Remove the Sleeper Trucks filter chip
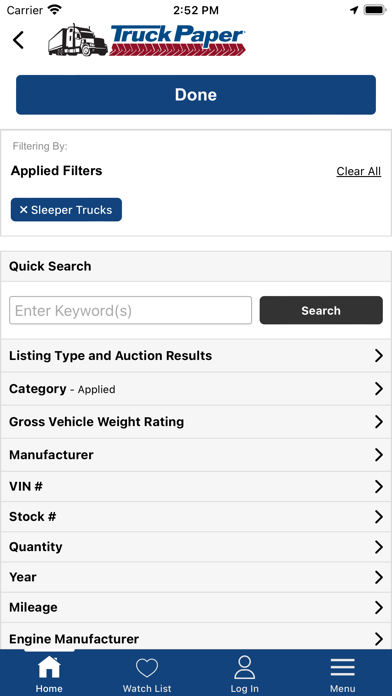The height and width of the screenshot is (696, 392). (66, 210)
